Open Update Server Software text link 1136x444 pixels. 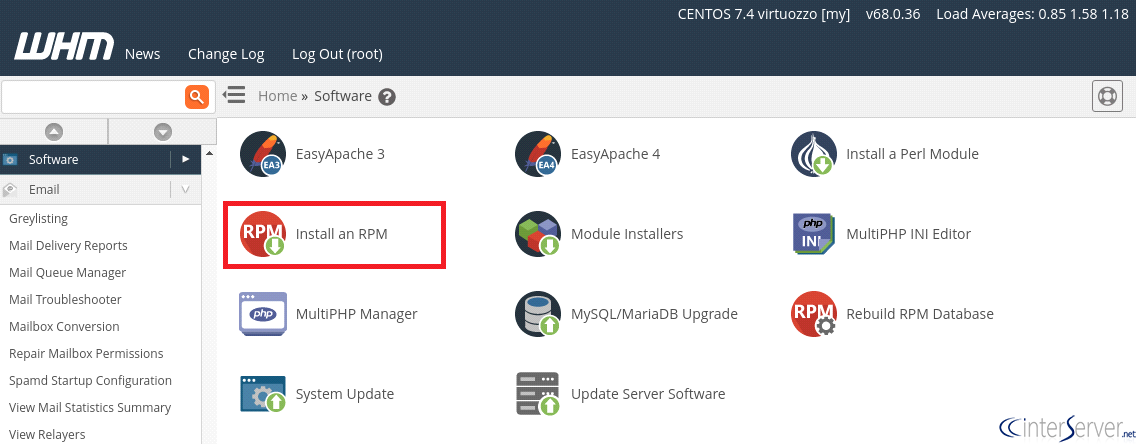point(648,394)
